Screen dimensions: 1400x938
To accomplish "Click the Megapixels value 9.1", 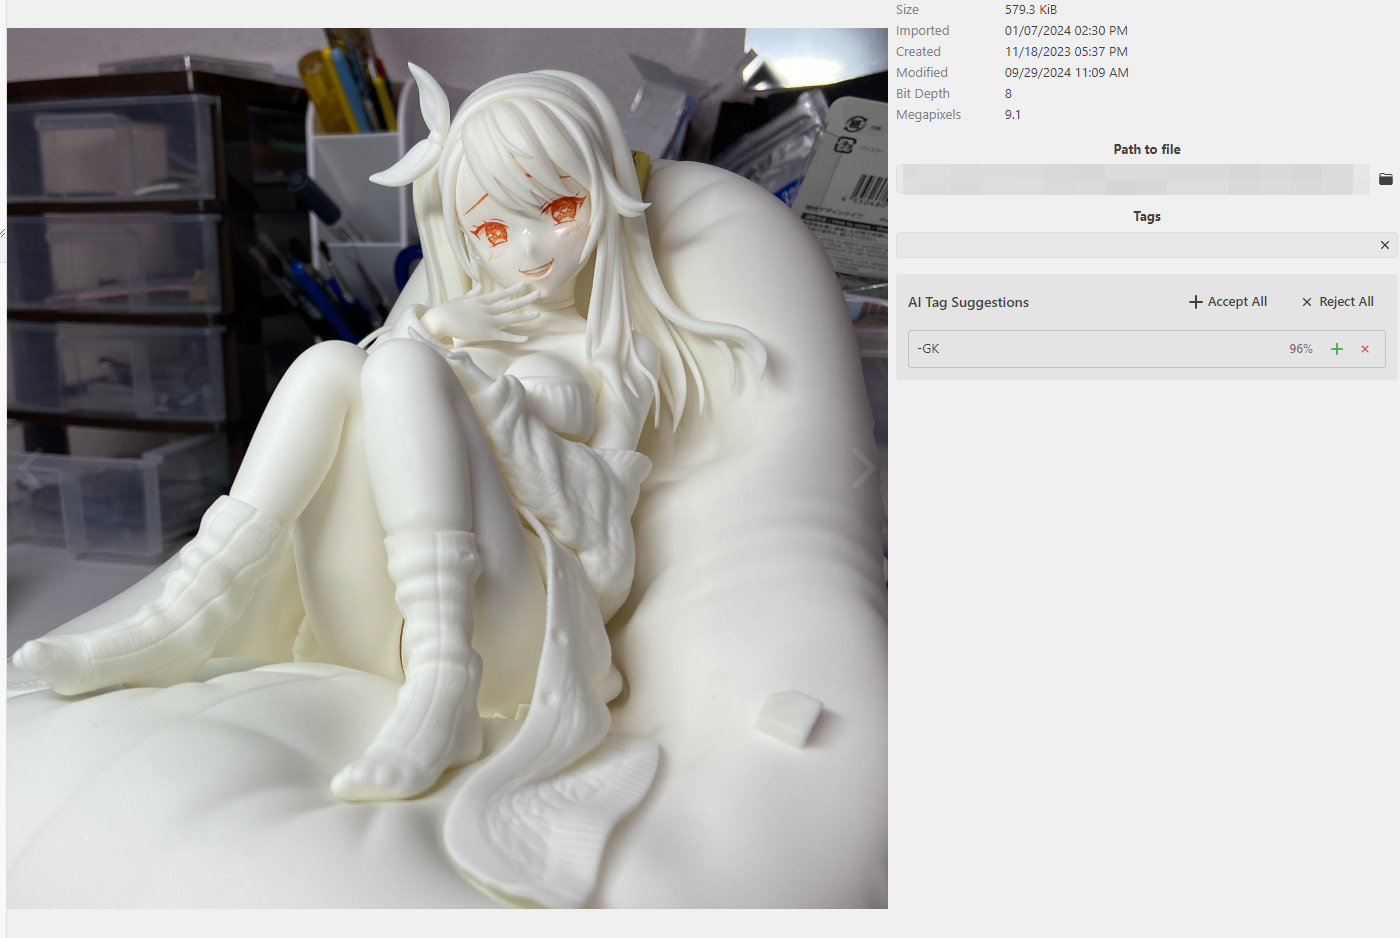I will click(1013, 115).
